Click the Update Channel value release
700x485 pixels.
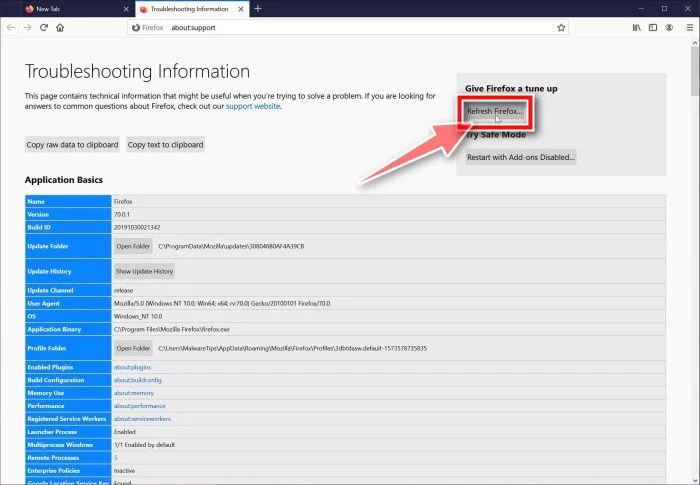(x=123, y=290)
